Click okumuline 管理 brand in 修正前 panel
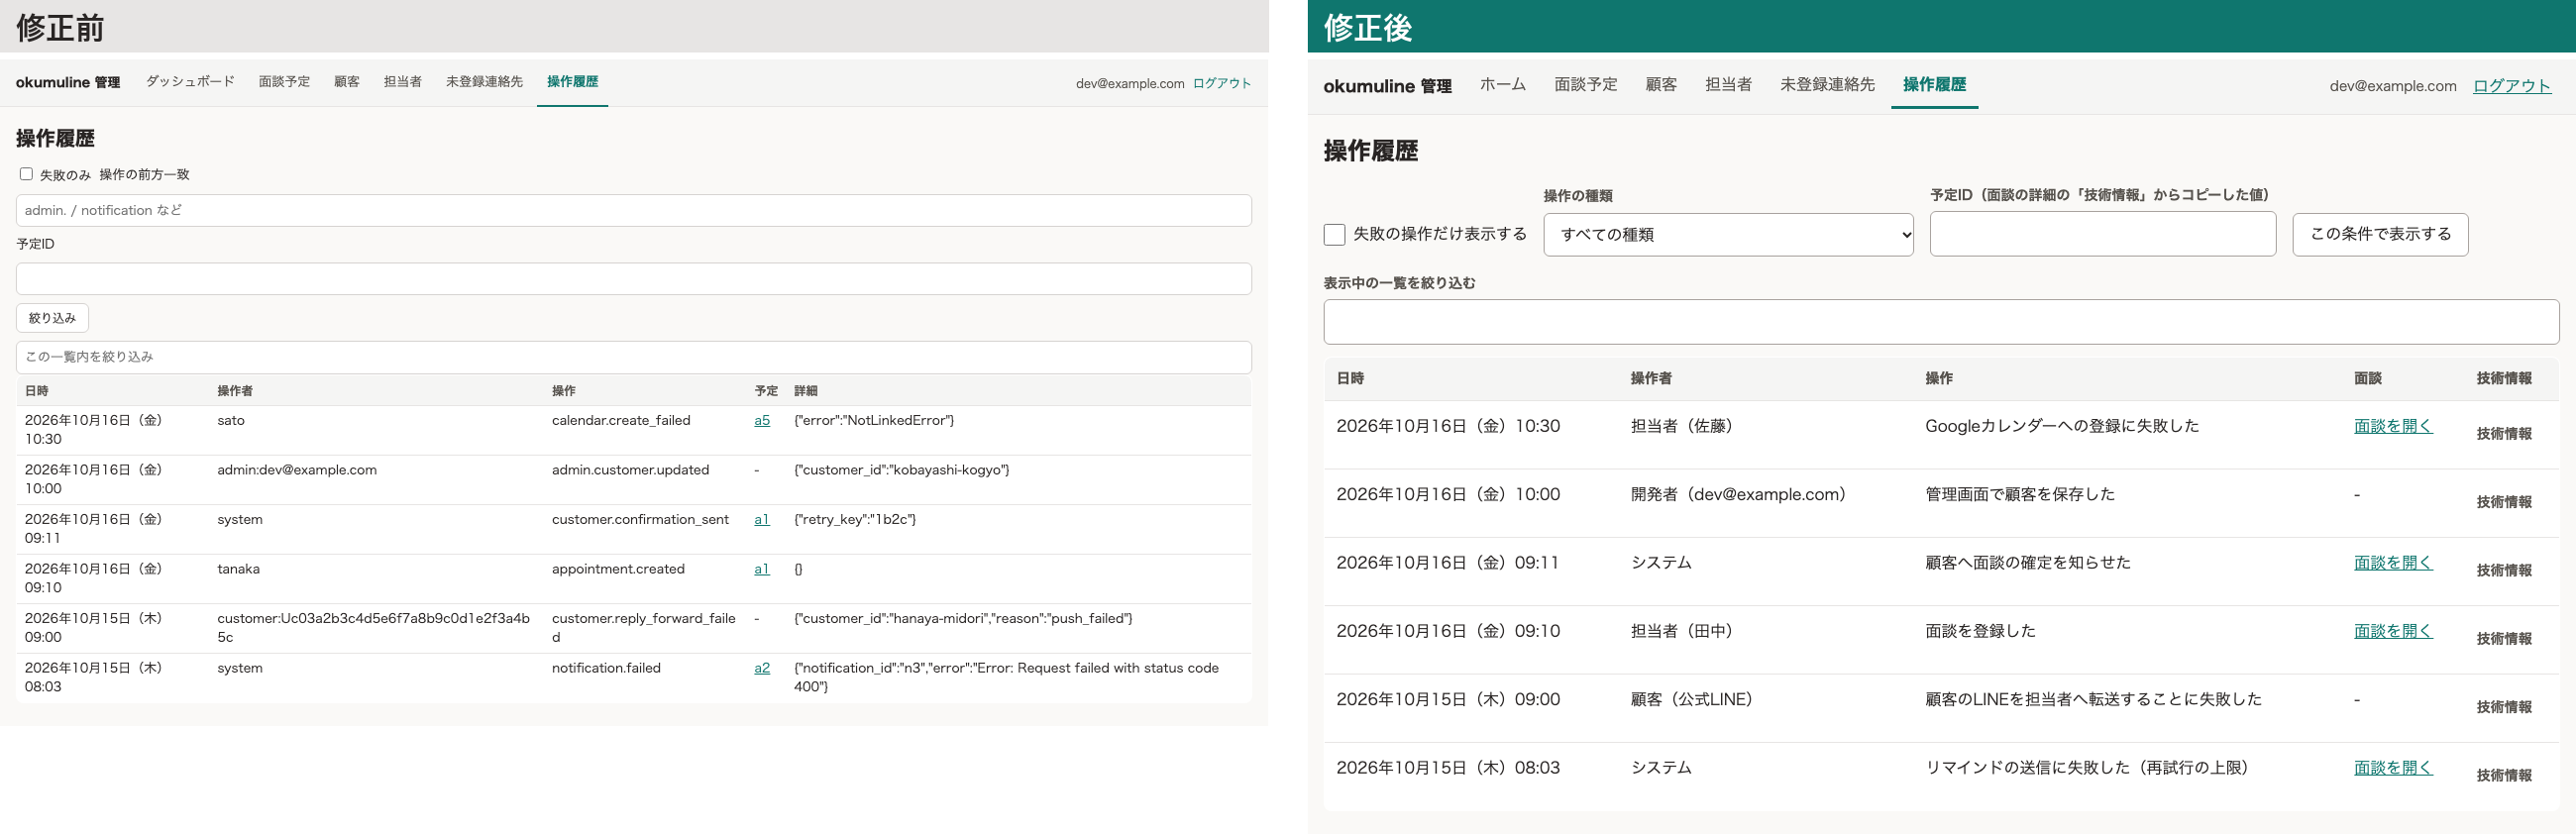 tap(68, 82)
